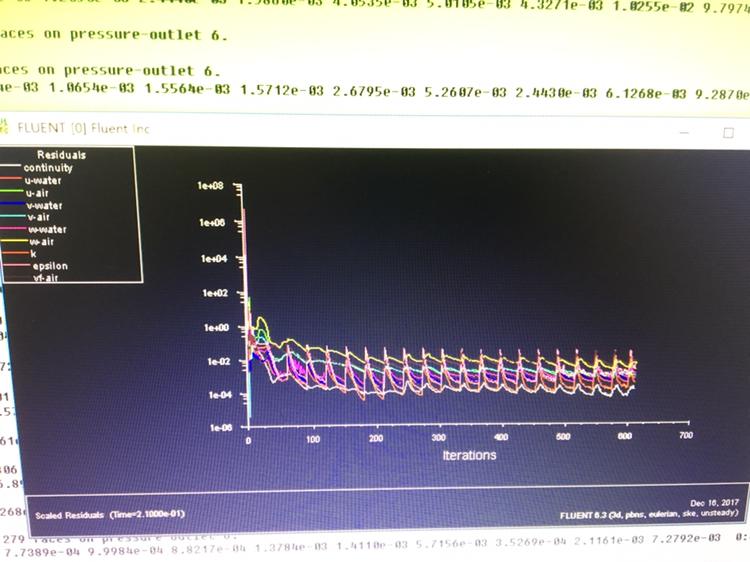Click the 400 x-axis tick label
Viewport: 750px width, 562px height.
pos(501,437)
